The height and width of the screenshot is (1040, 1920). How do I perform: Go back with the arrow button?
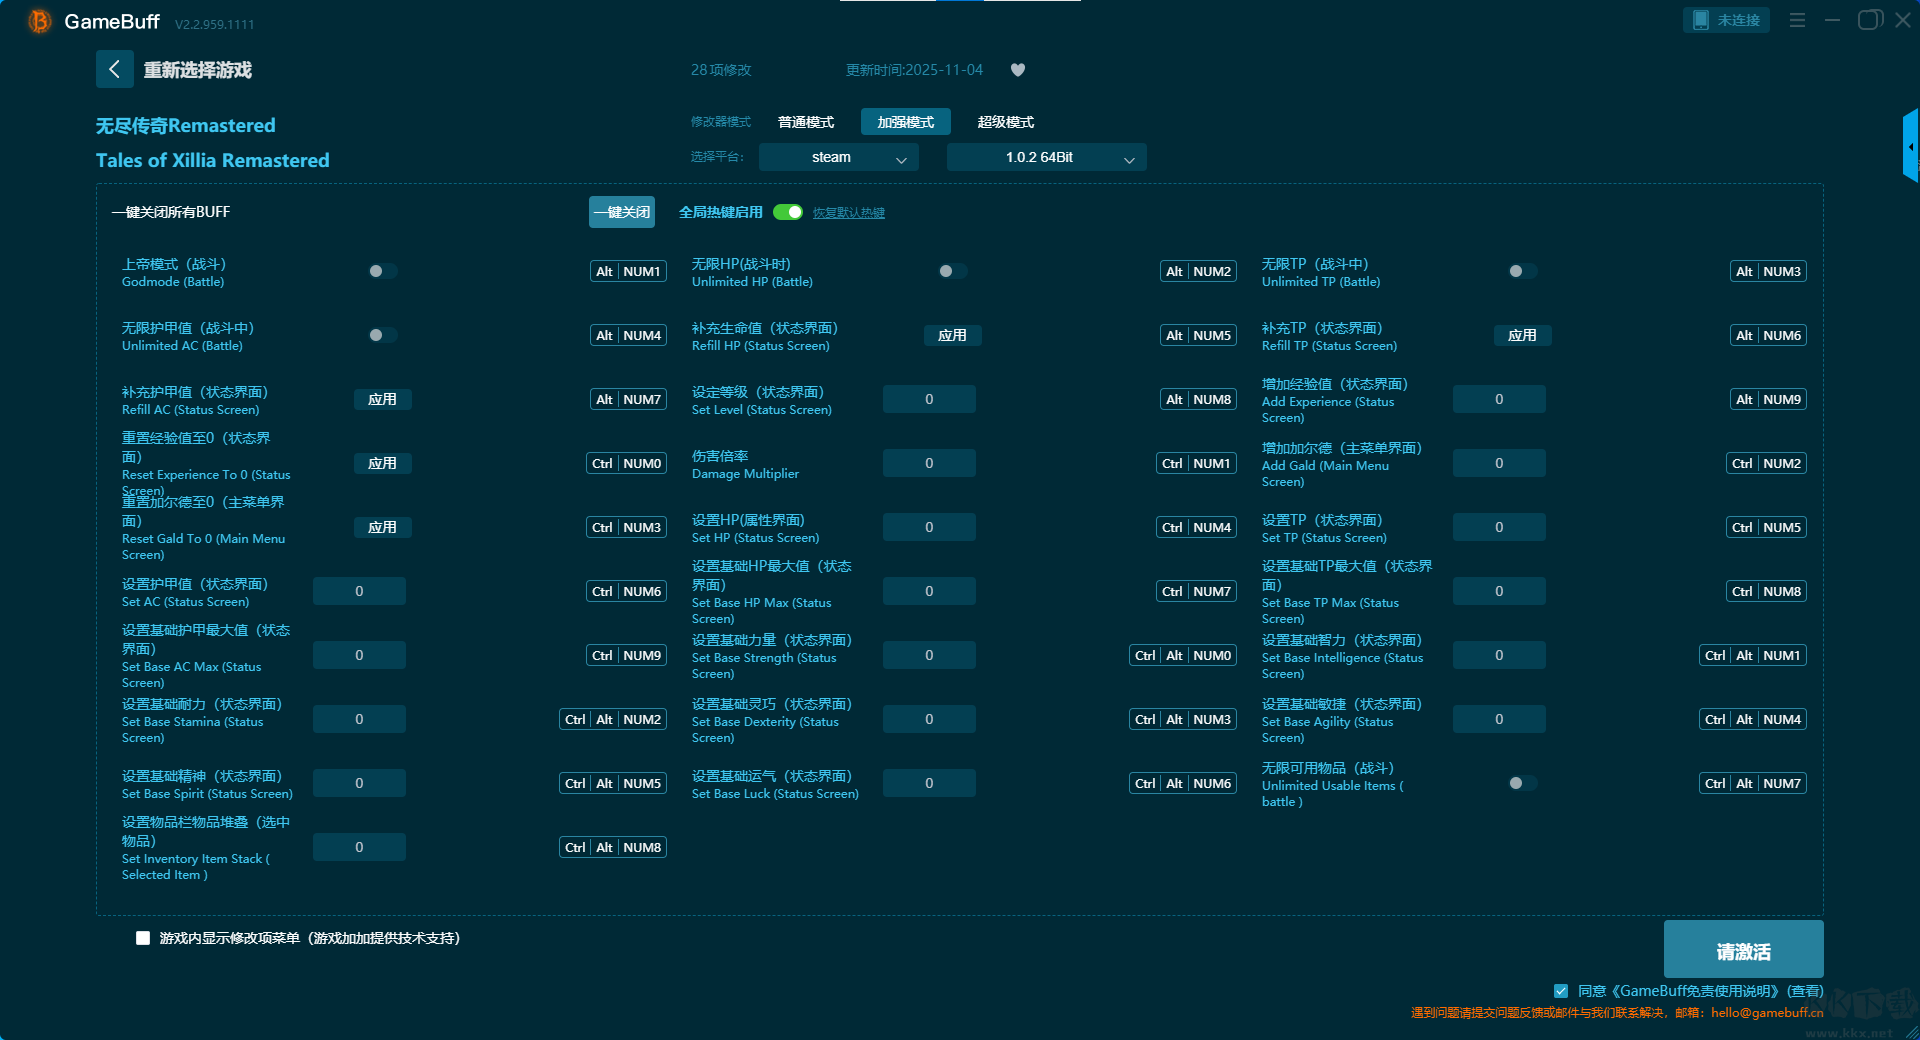point(114,69)
